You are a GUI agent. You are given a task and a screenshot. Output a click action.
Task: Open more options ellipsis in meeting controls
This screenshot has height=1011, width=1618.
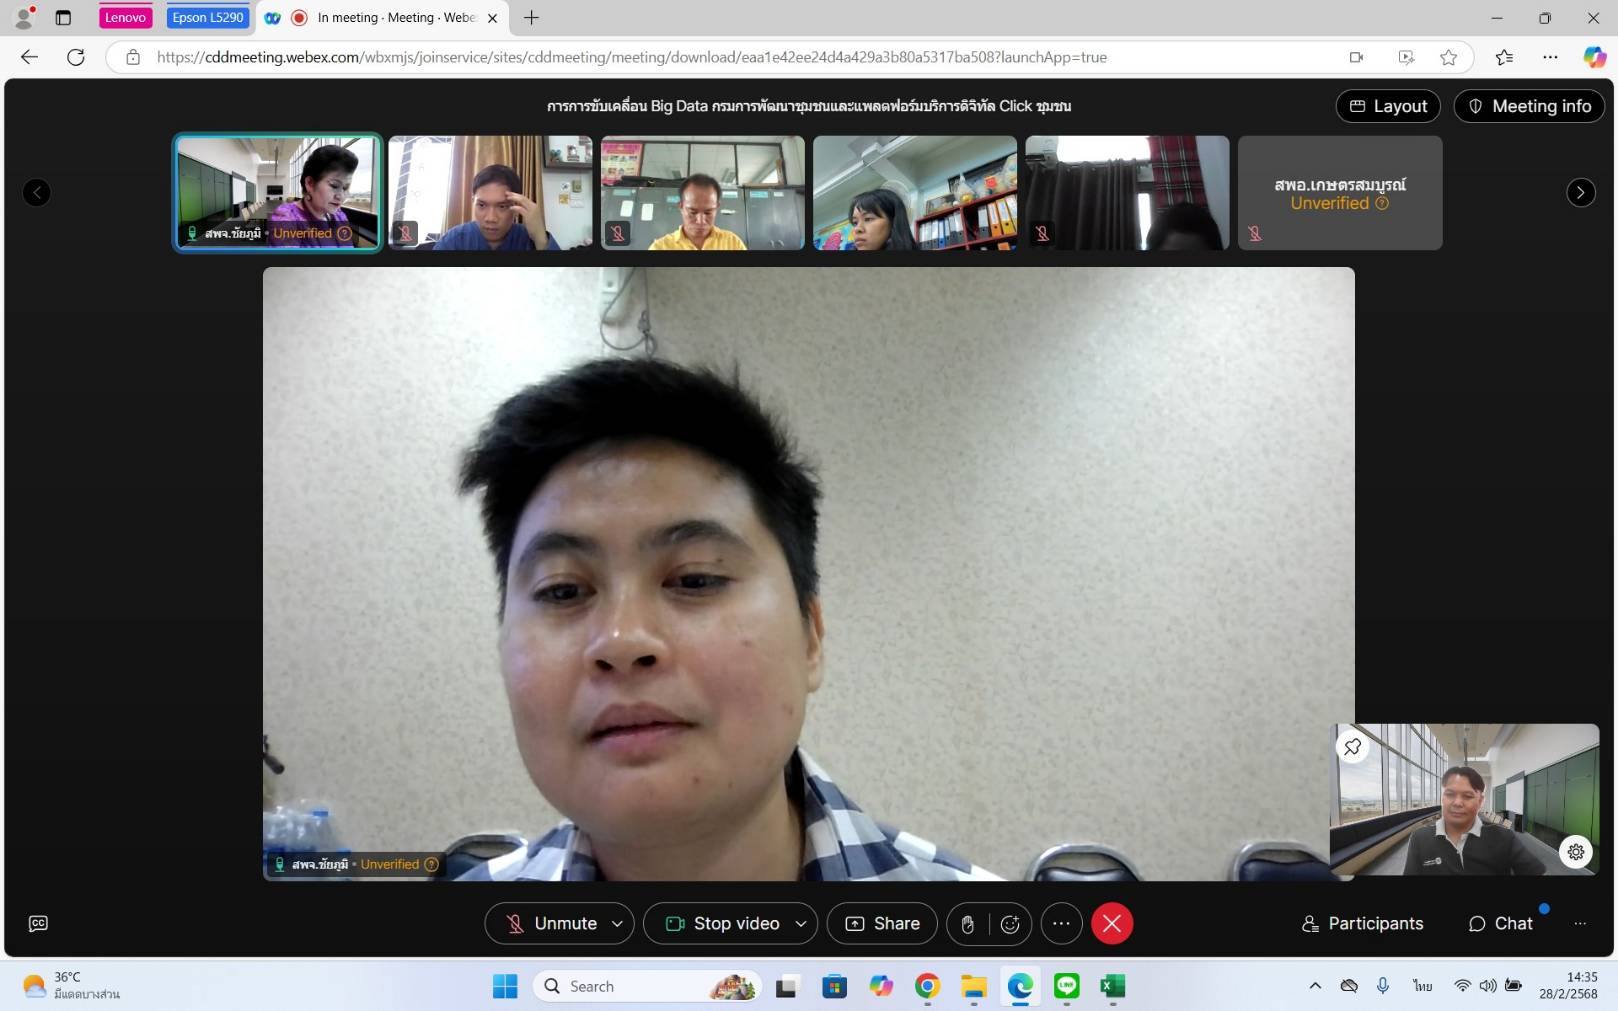coord(1061,924)
